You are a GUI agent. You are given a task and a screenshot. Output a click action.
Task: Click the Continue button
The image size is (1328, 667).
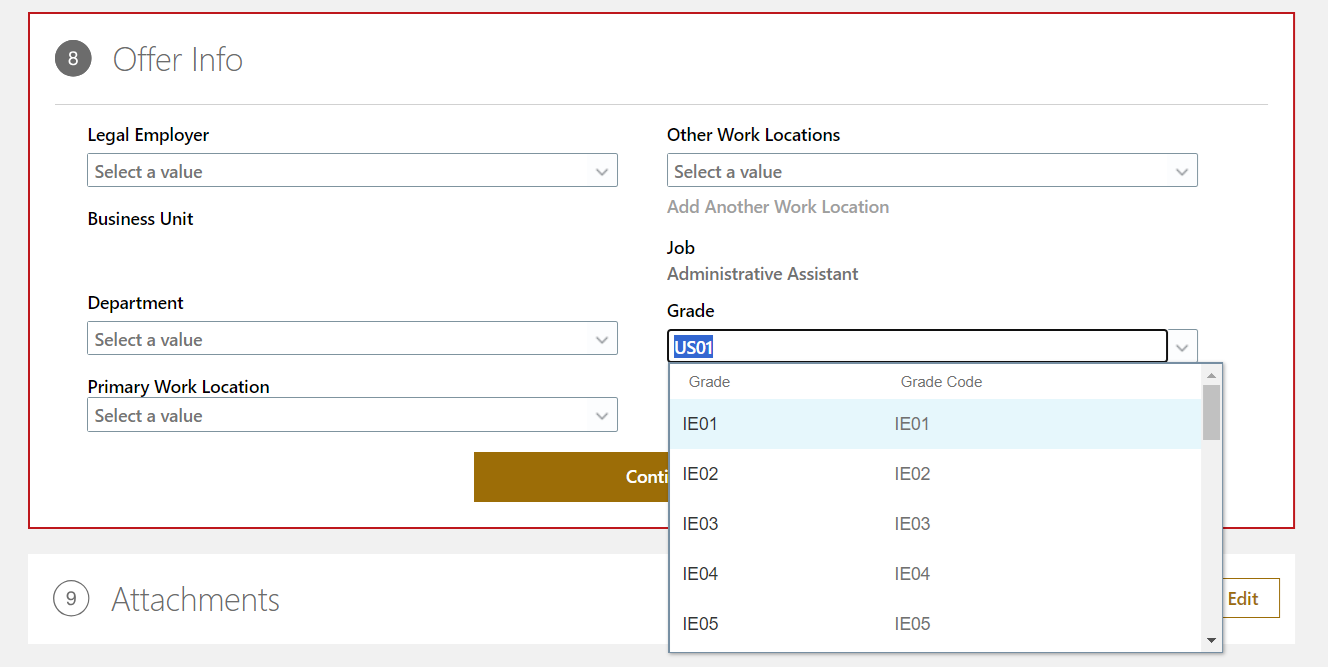(571, 477)
